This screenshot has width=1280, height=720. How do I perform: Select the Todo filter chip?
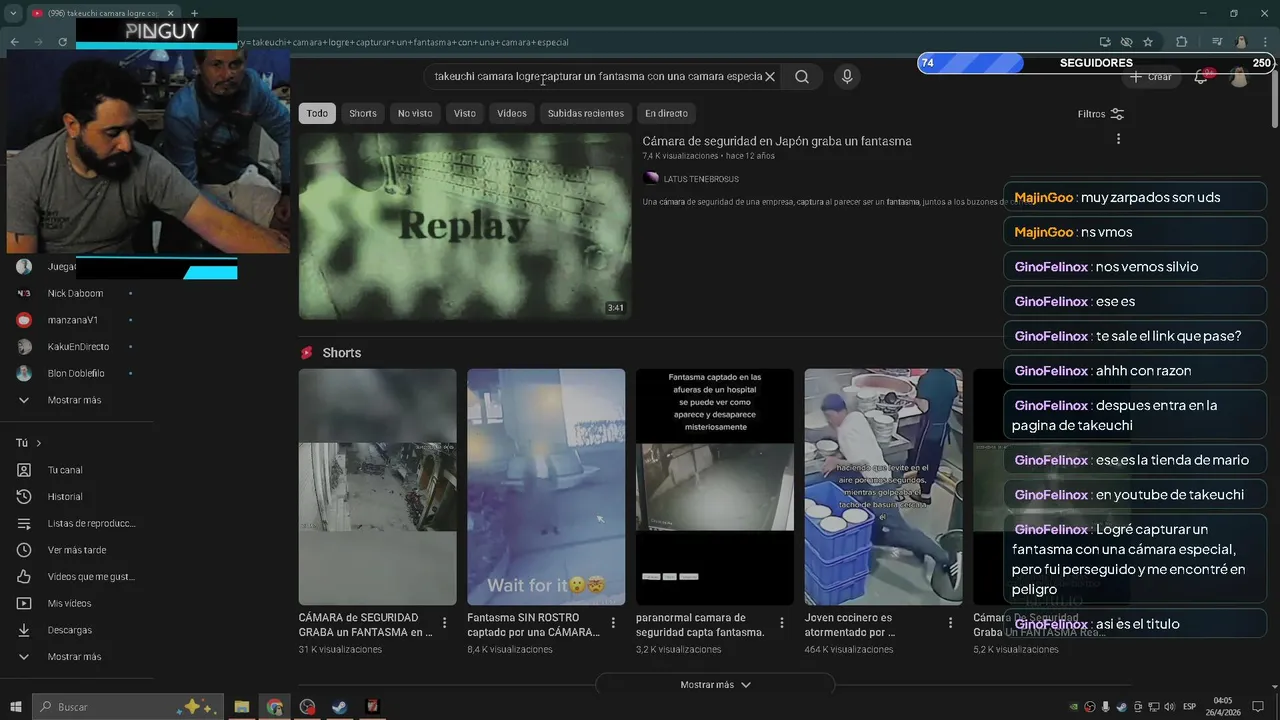(317, 113)
